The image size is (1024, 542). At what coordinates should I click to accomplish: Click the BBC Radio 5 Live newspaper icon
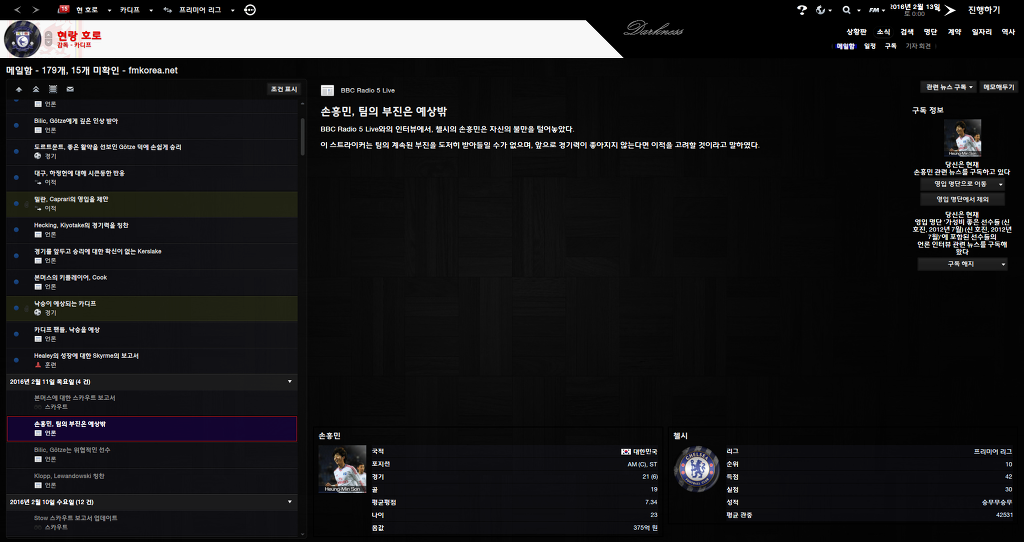(x=328, y=90)
